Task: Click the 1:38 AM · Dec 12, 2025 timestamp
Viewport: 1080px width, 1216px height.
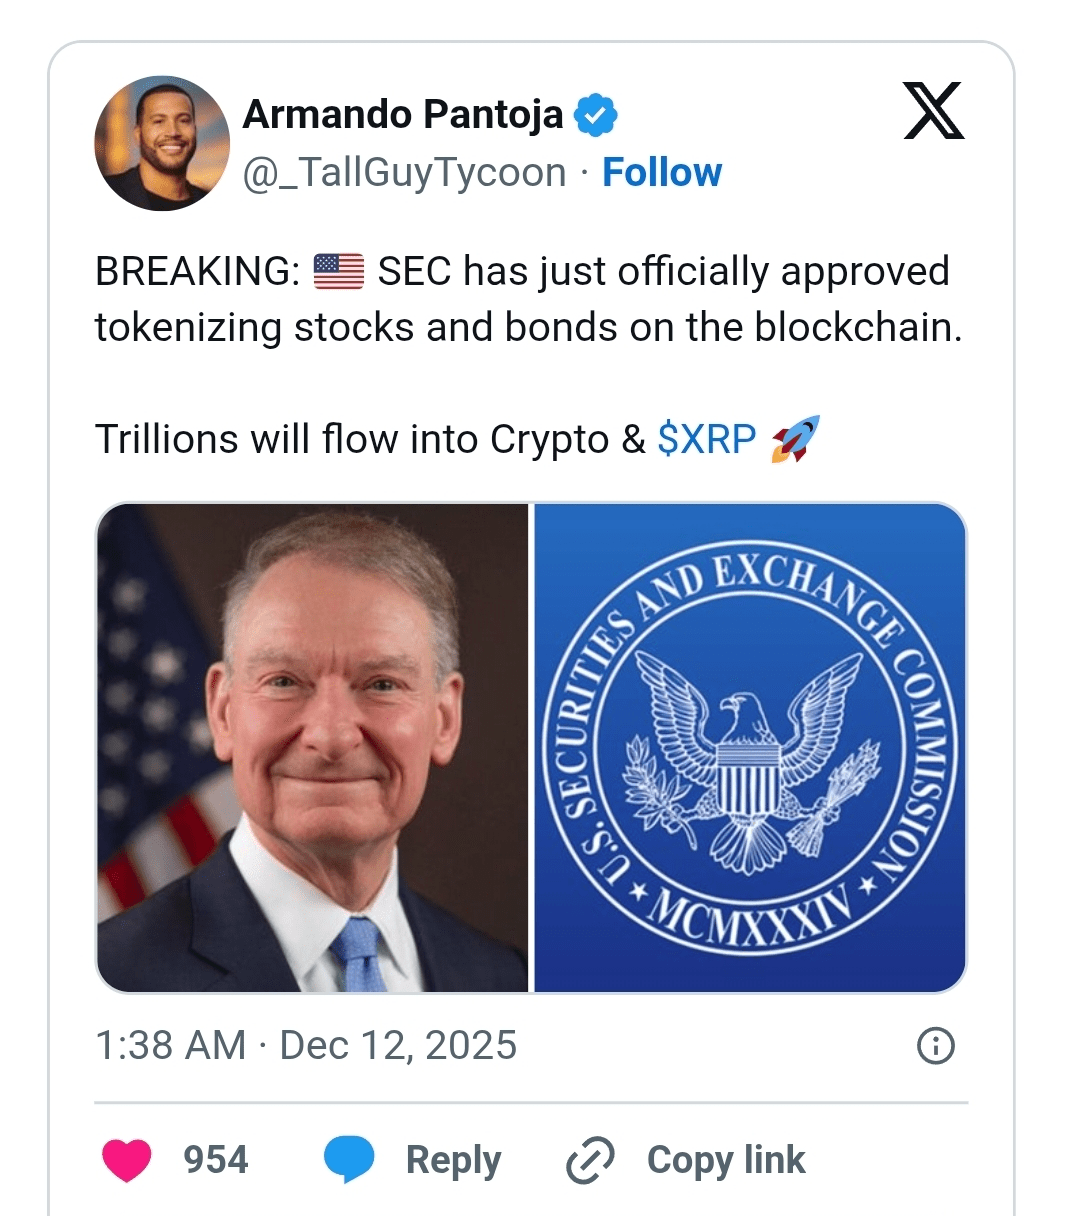Action: 306,1046
